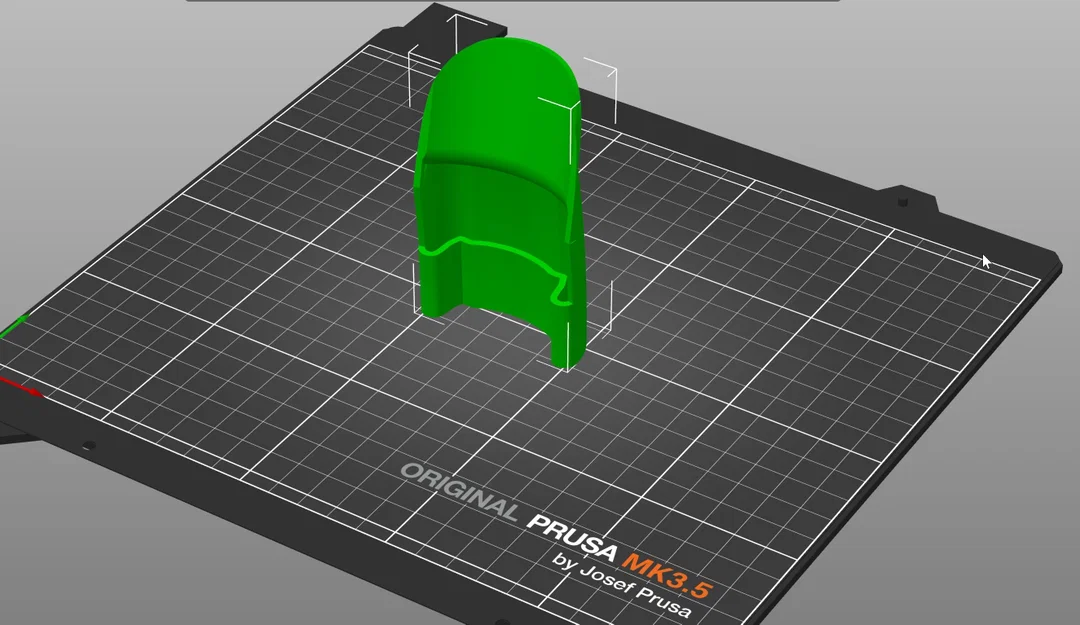Click the thin gray bar at window top

click(512, 1)
